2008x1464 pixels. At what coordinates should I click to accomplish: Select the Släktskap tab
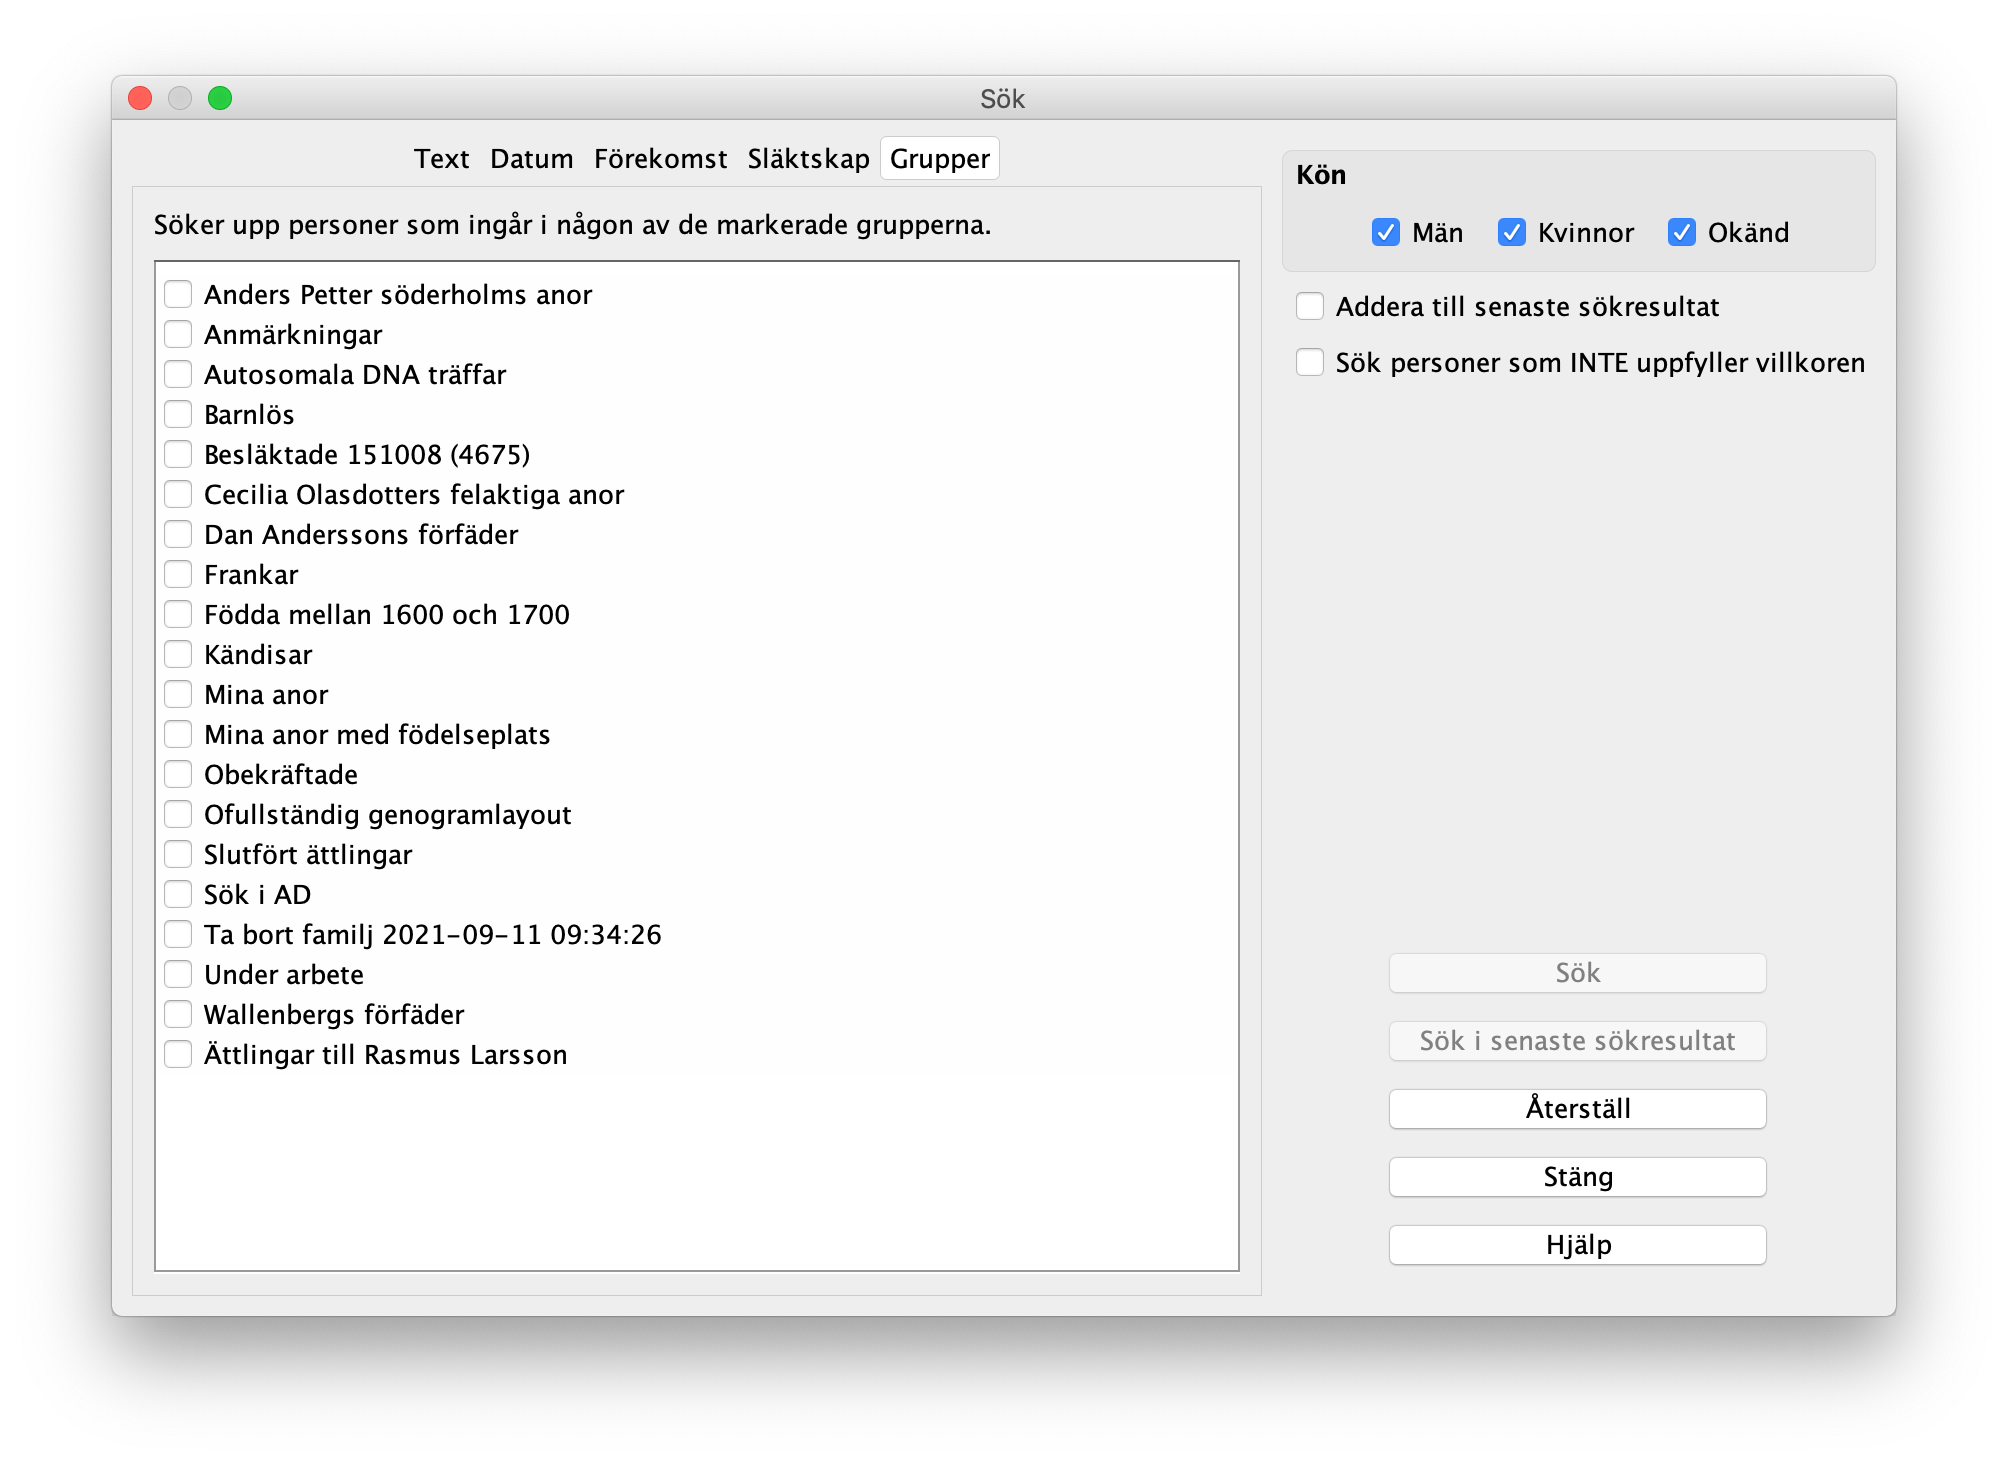click(x=808, y=159)
